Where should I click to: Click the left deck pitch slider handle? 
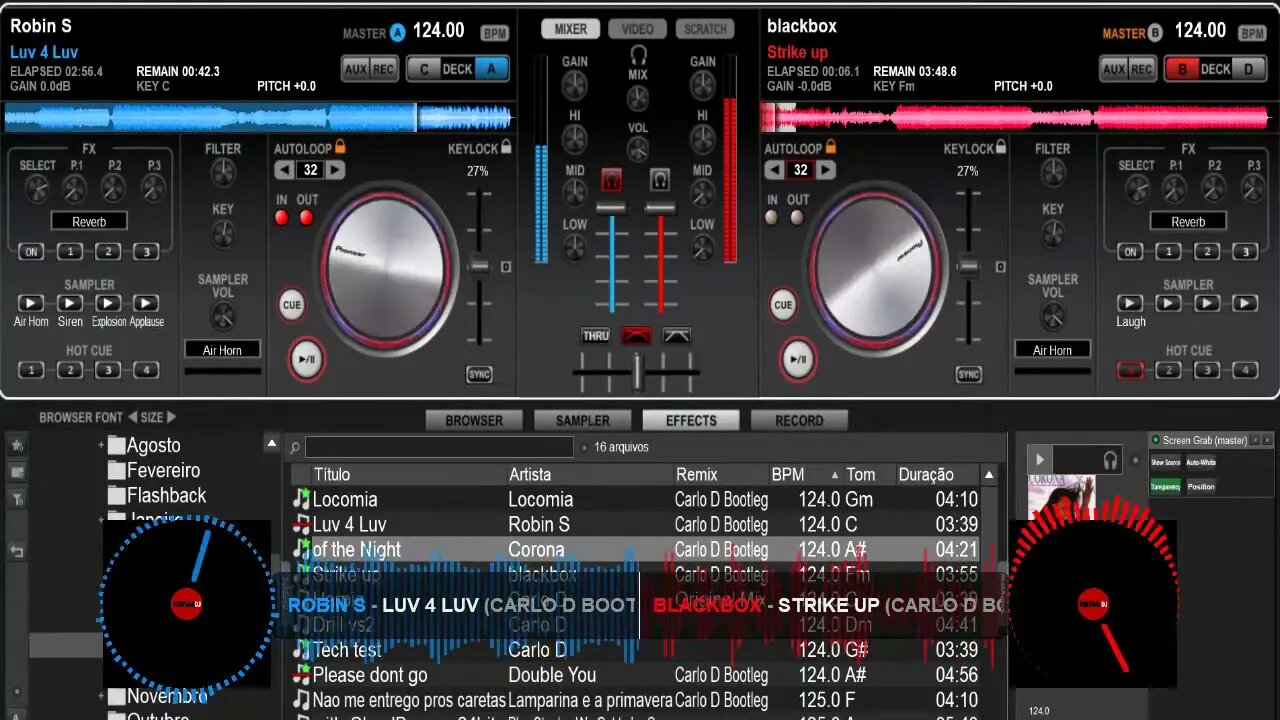[480, 266]
